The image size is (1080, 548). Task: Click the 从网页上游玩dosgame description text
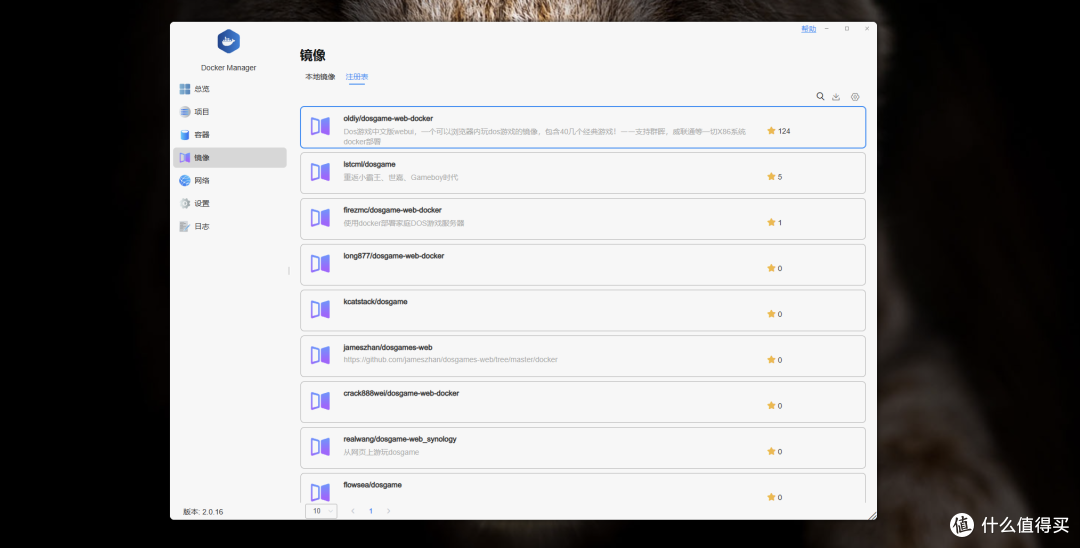point(381,452)
